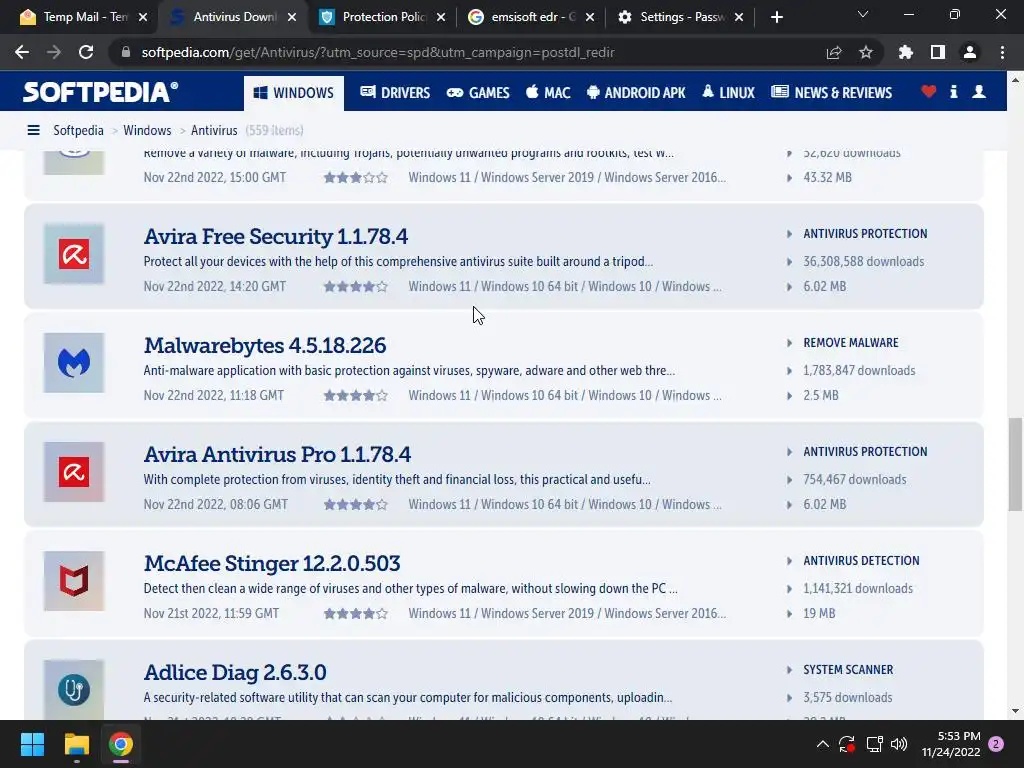This screenshot has height=768, width=1024.
Task: Open the hamburger menu beside breadcrumbs
Action: [x=33, y=131]
